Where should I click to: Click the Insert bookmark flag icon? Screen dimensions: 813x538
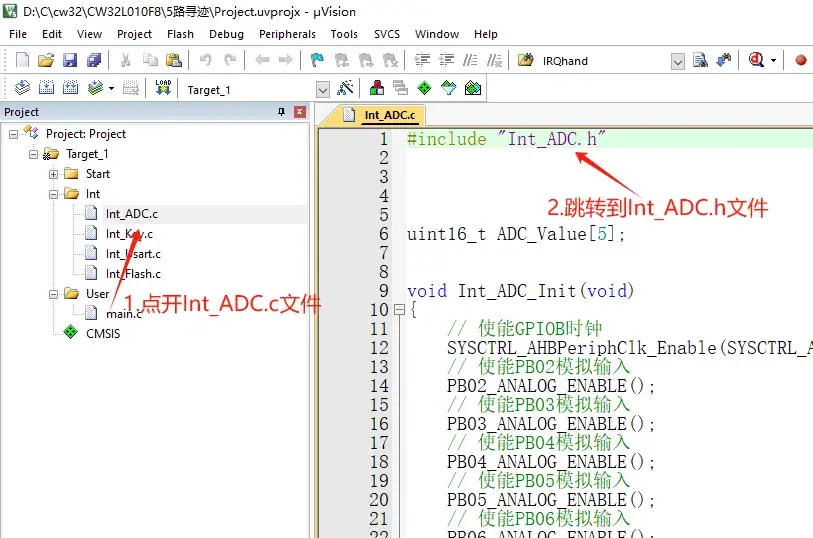(317, 61)
